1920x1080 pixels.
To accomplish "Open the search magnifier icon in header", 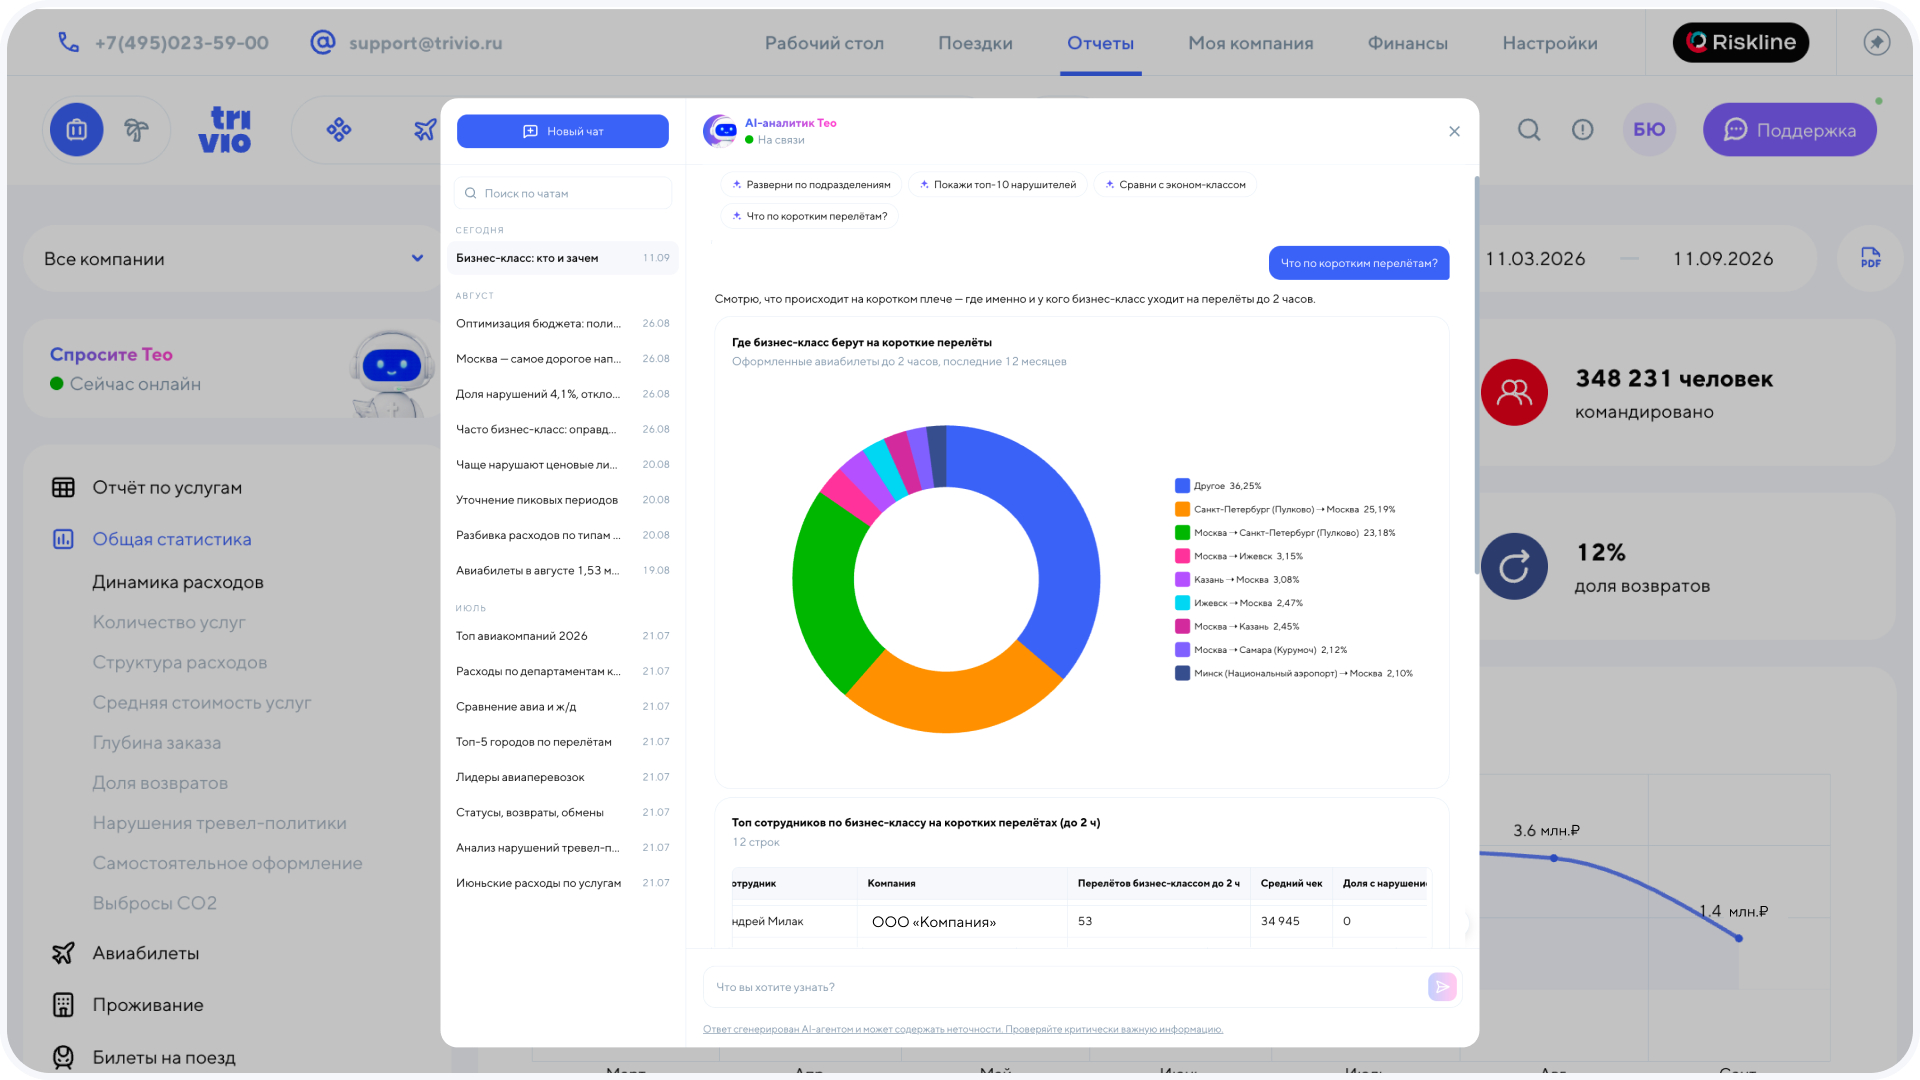I will (1529, 130).
